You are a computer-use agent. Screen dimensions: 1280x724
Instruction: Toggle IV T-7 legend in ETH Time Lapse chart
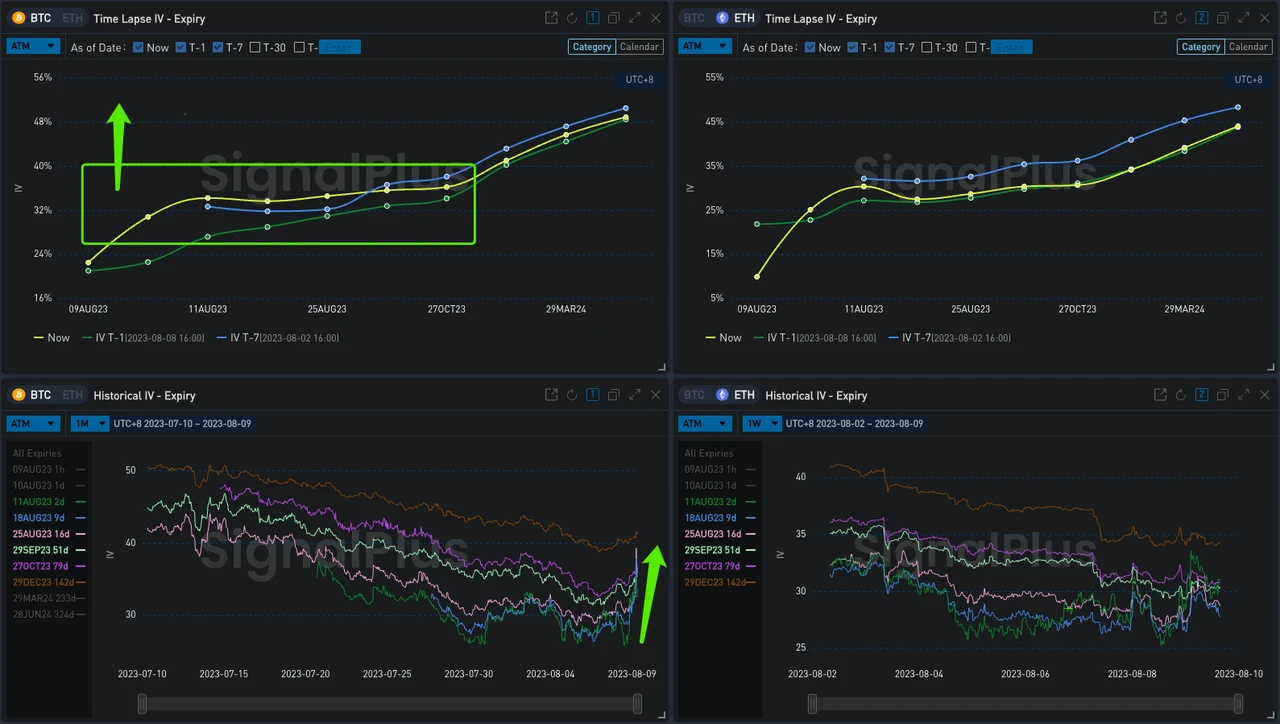point(948,338)
